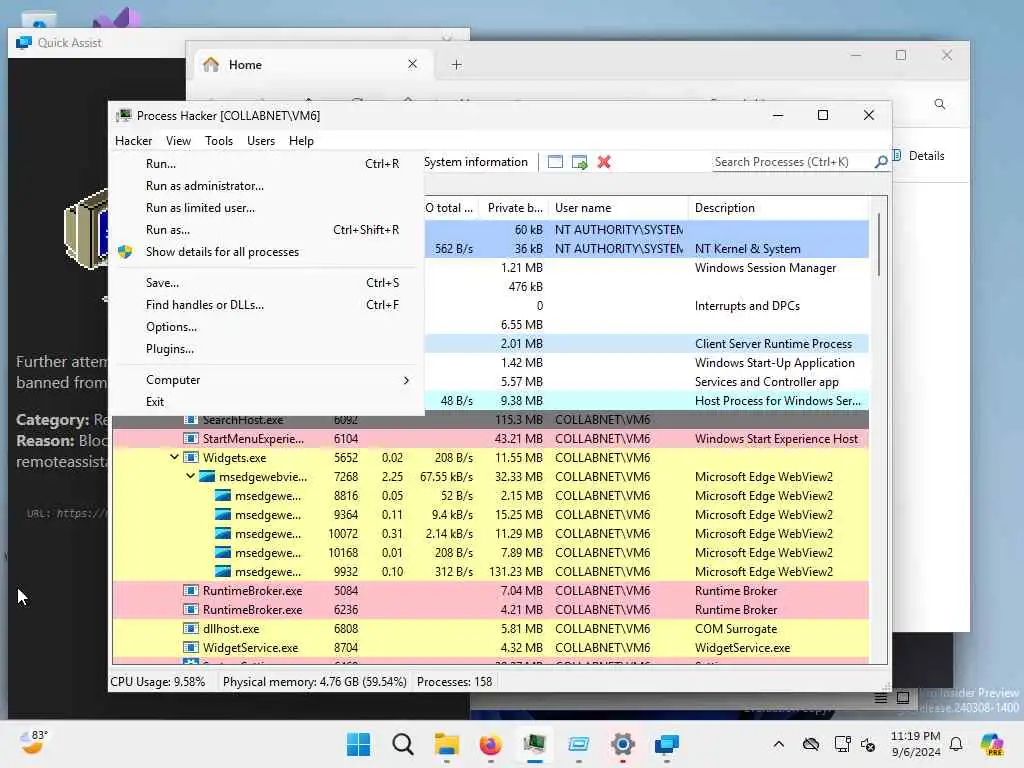Sort by the Description column header
This screenshot has height=768, width=1024.
click(778, 208)
